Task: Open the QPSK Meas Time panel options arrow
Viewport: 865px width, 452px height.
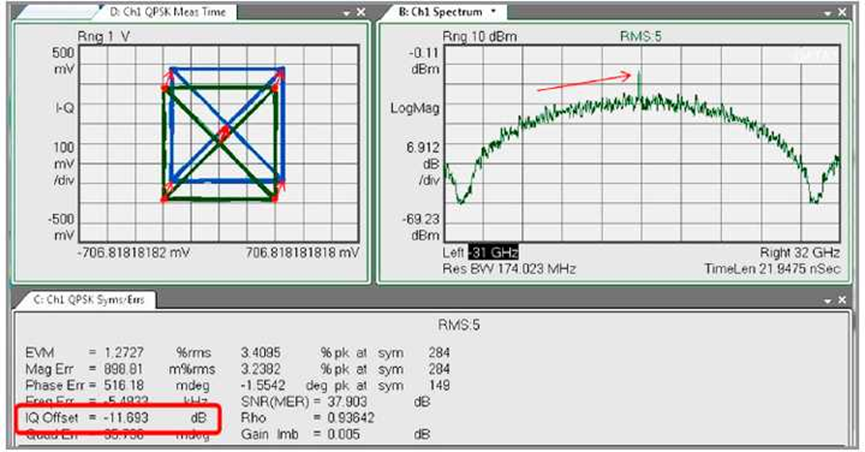Action: coord(346,13)
